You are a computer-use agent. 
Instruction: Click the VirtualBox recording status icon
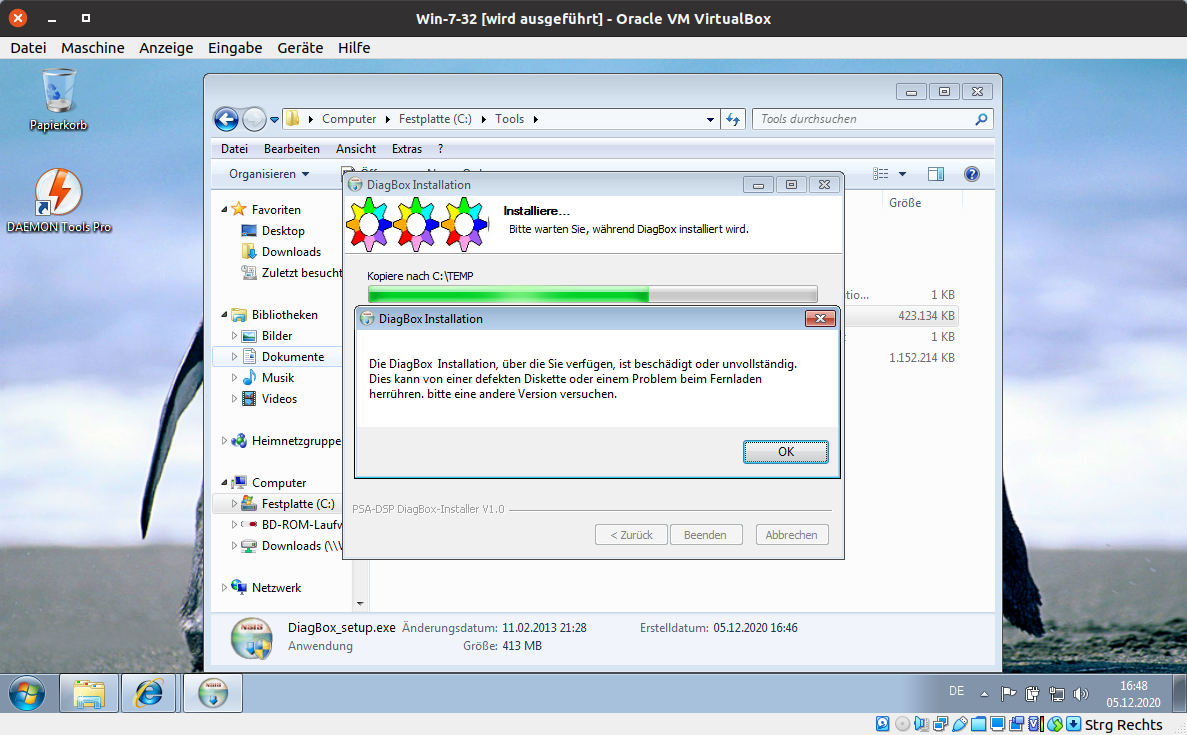pos(1017,724)
